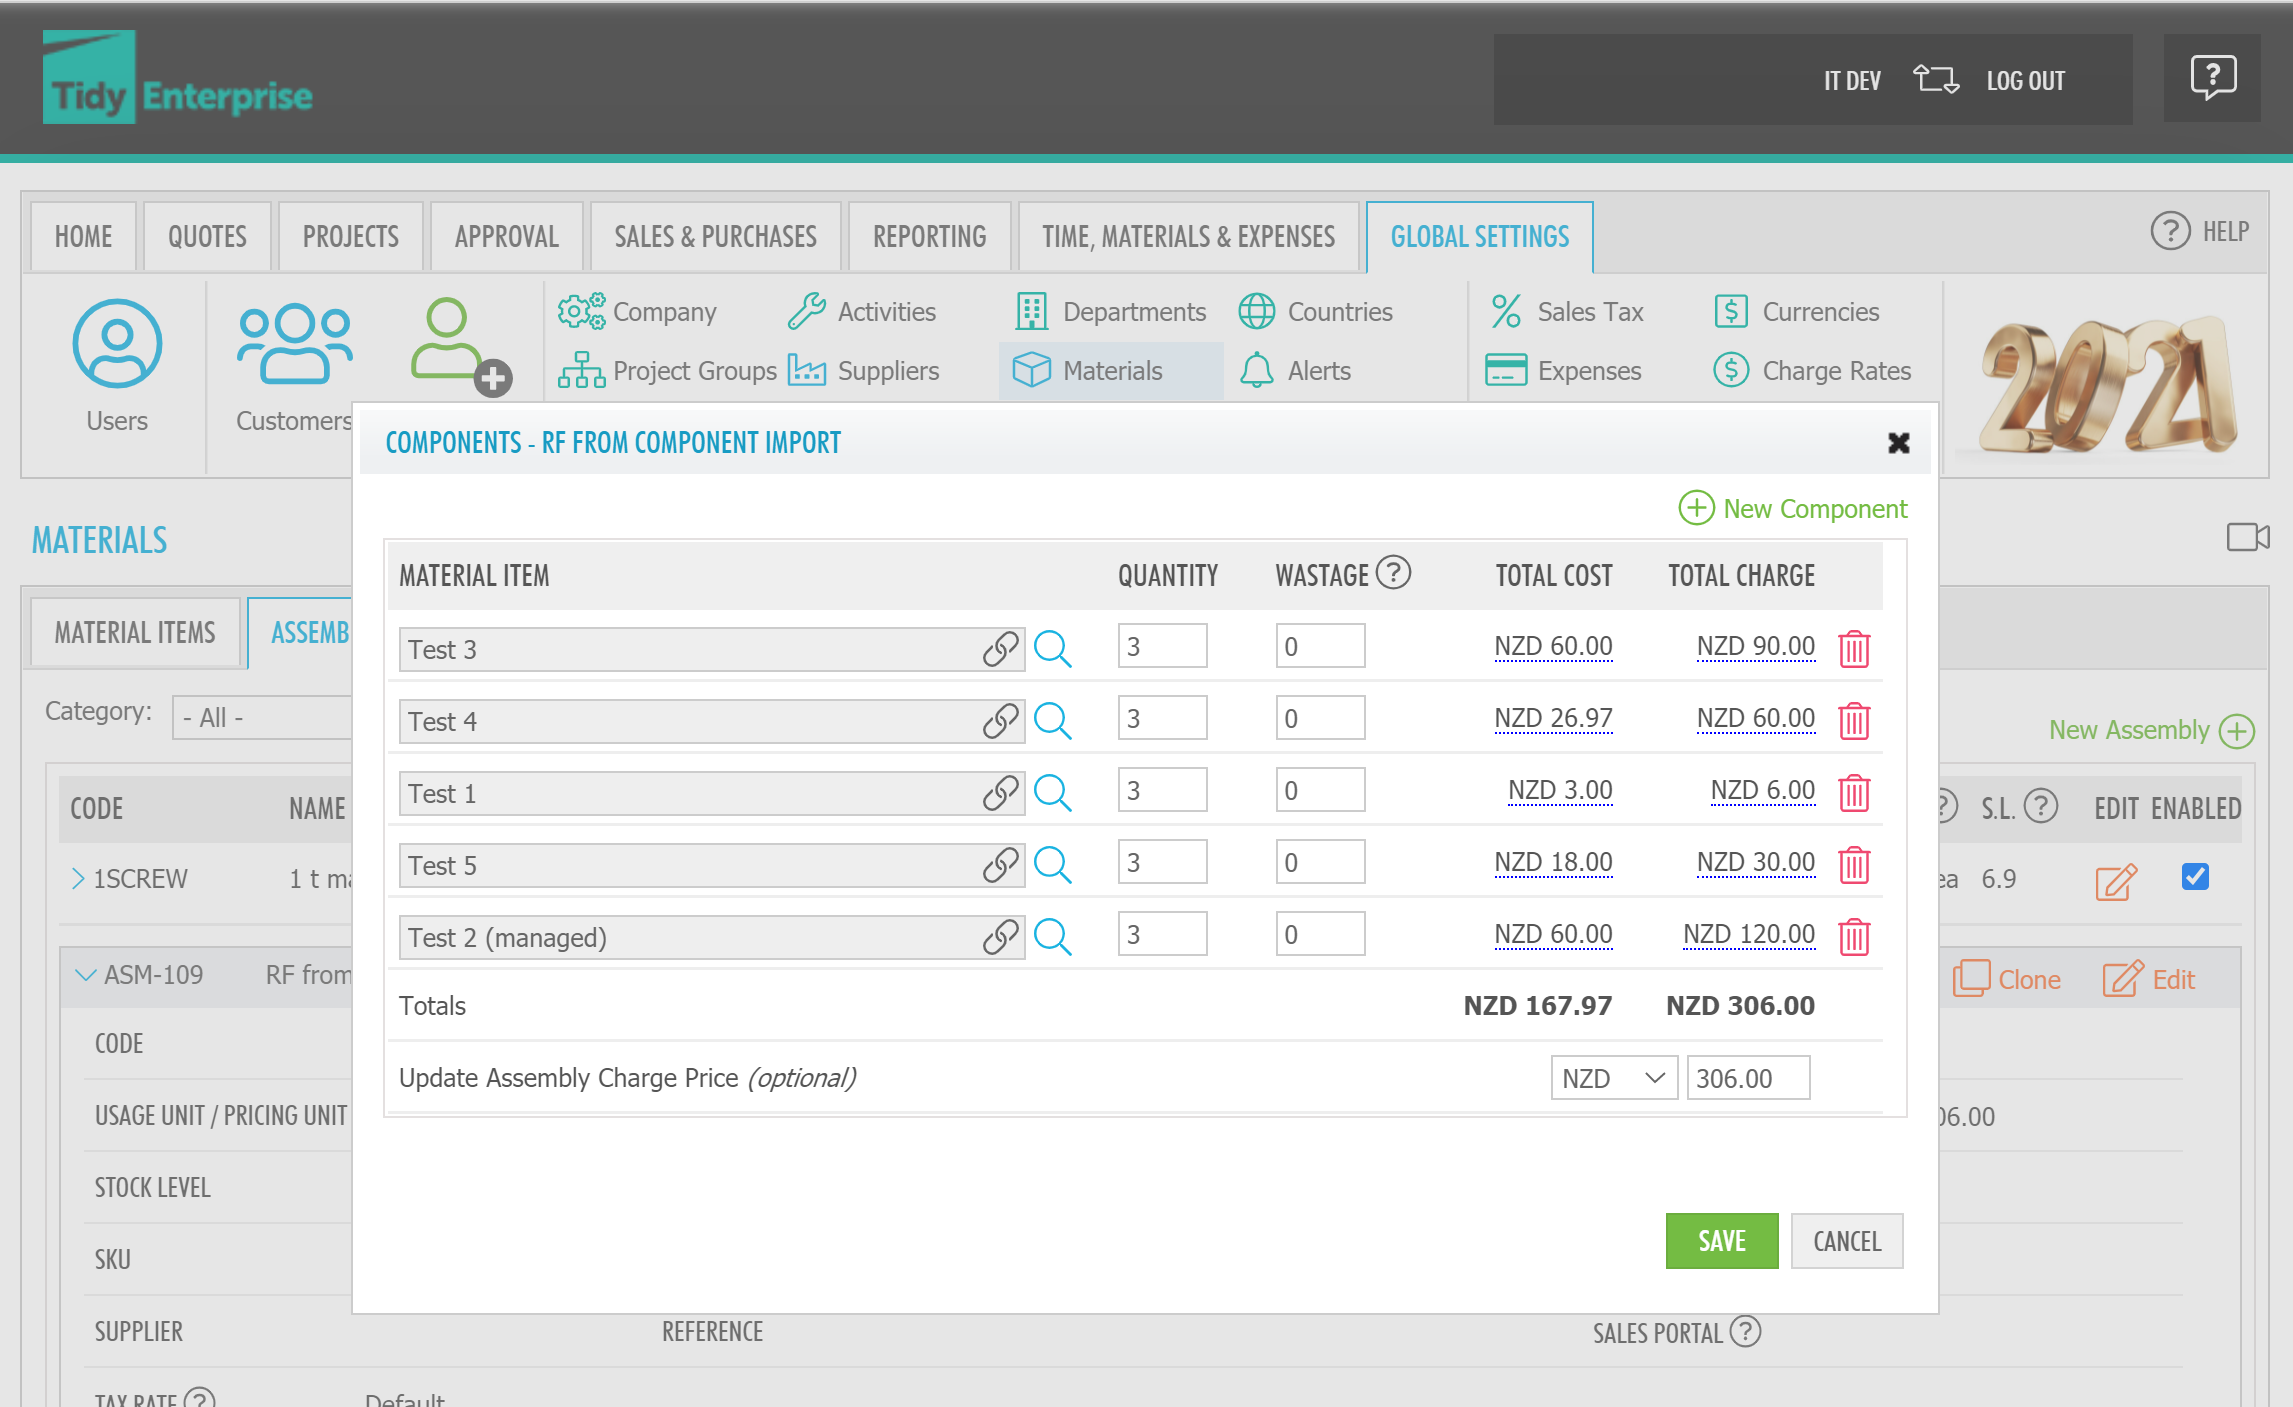Image resolution: width=2293 pixels, height=1407 pixels.
Task: Edit the 1SCREW row with pencil icon
Action: point(2115,882)
